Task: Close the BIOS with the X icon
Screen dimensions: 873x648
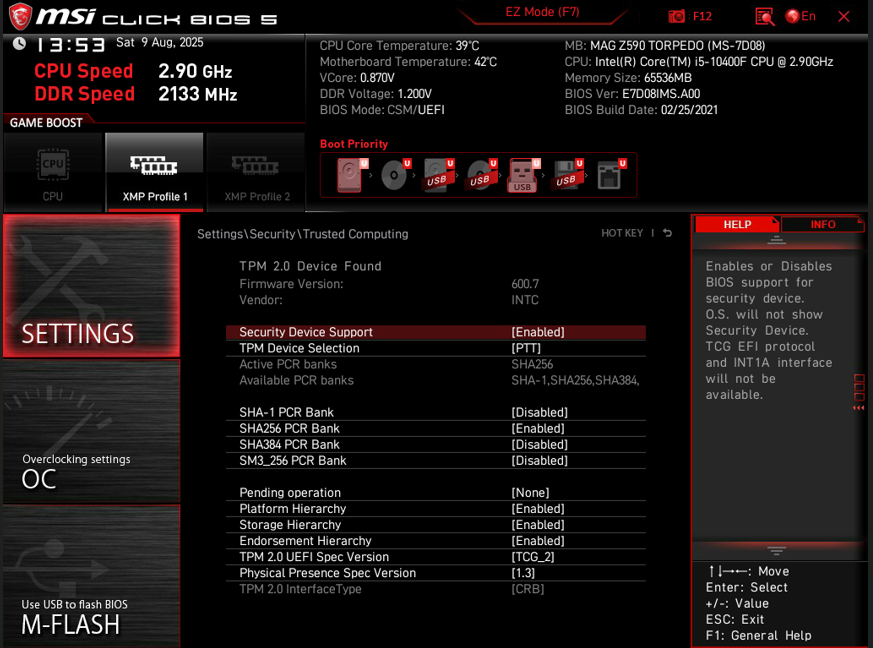Action: click(843, 17)
